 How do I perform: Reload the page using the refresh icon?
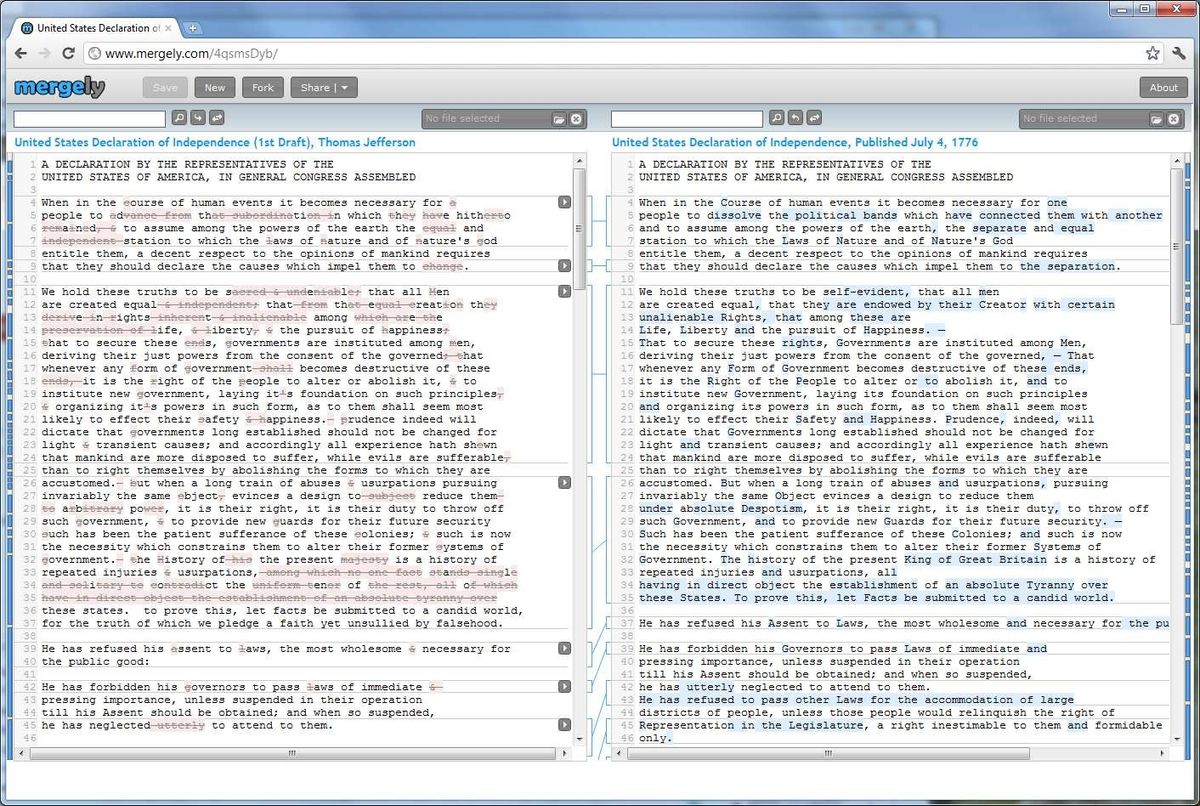pos(68,54)
